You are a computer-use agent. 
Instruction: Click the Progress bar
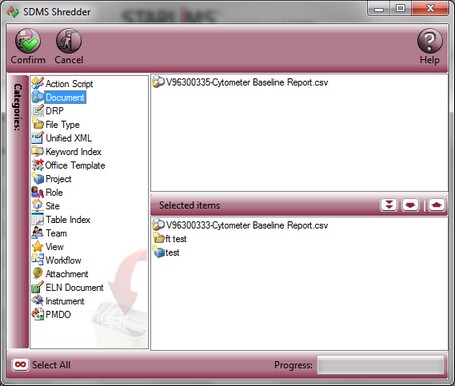point(380,365)
